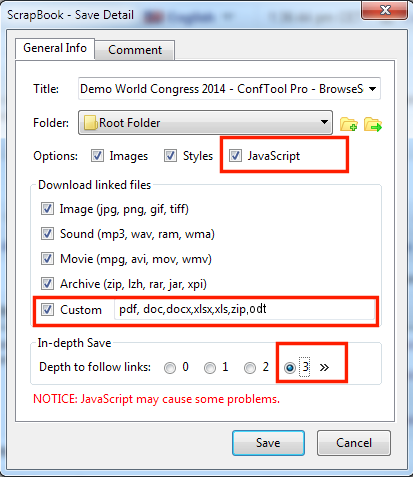Click the folder icon with green arrow

373,124
